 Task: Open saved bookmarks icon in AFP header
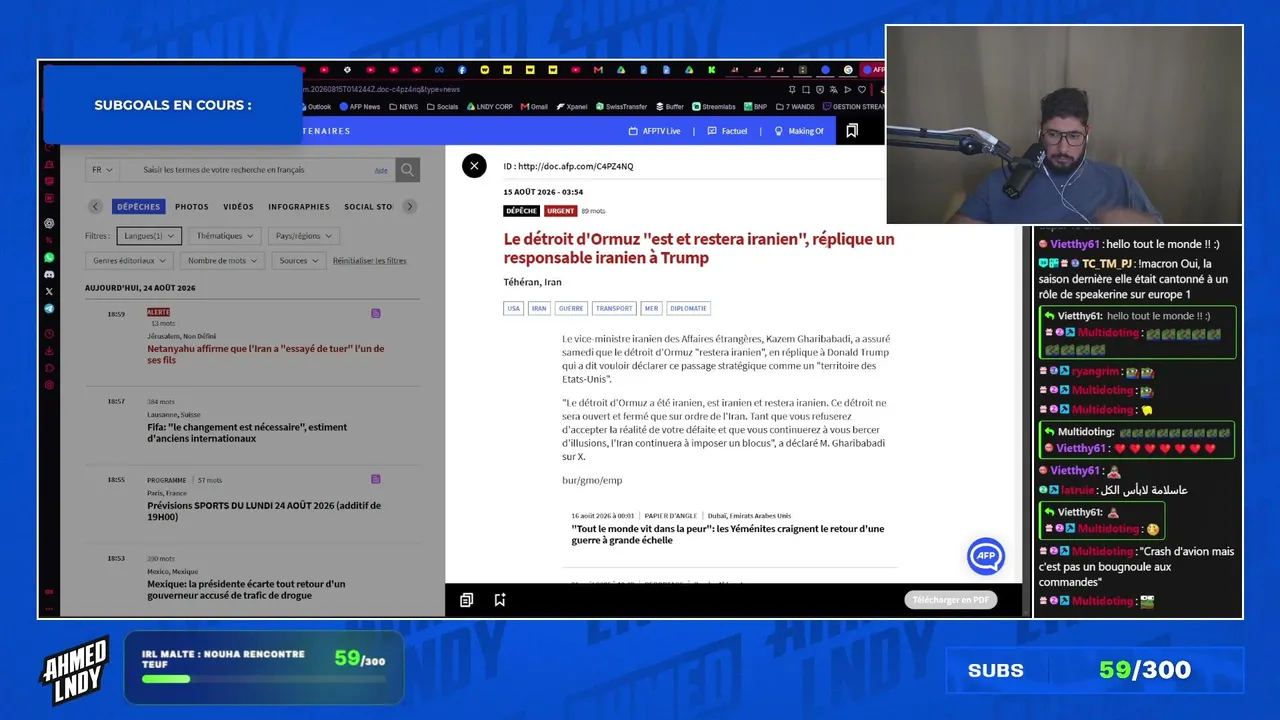[x=852, y=131]
